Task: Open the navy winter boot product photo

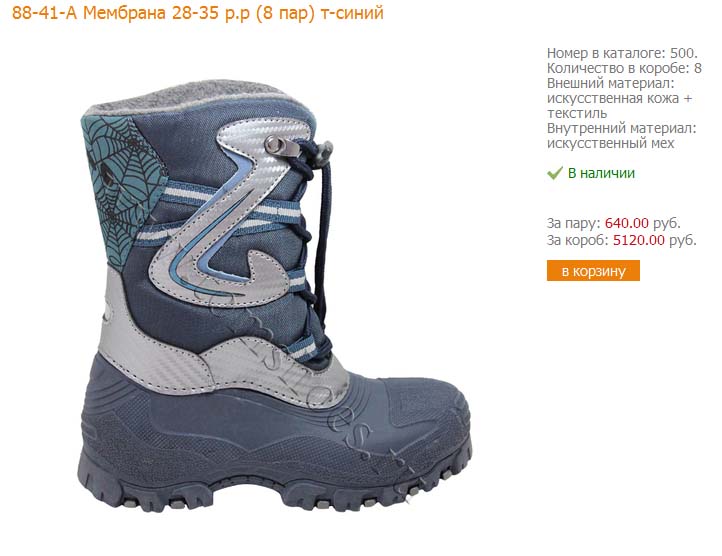Action: [x=275, y=295]
